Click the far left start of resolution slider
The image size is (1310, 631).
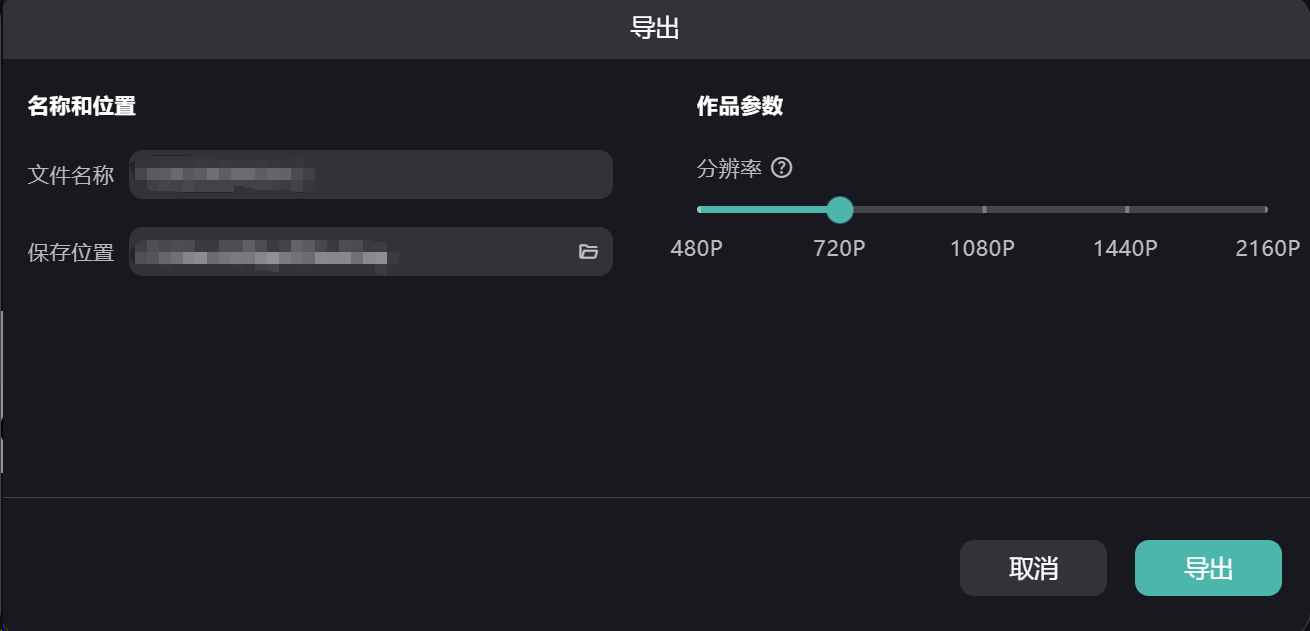pyautogui.click(x=699, y=210)
